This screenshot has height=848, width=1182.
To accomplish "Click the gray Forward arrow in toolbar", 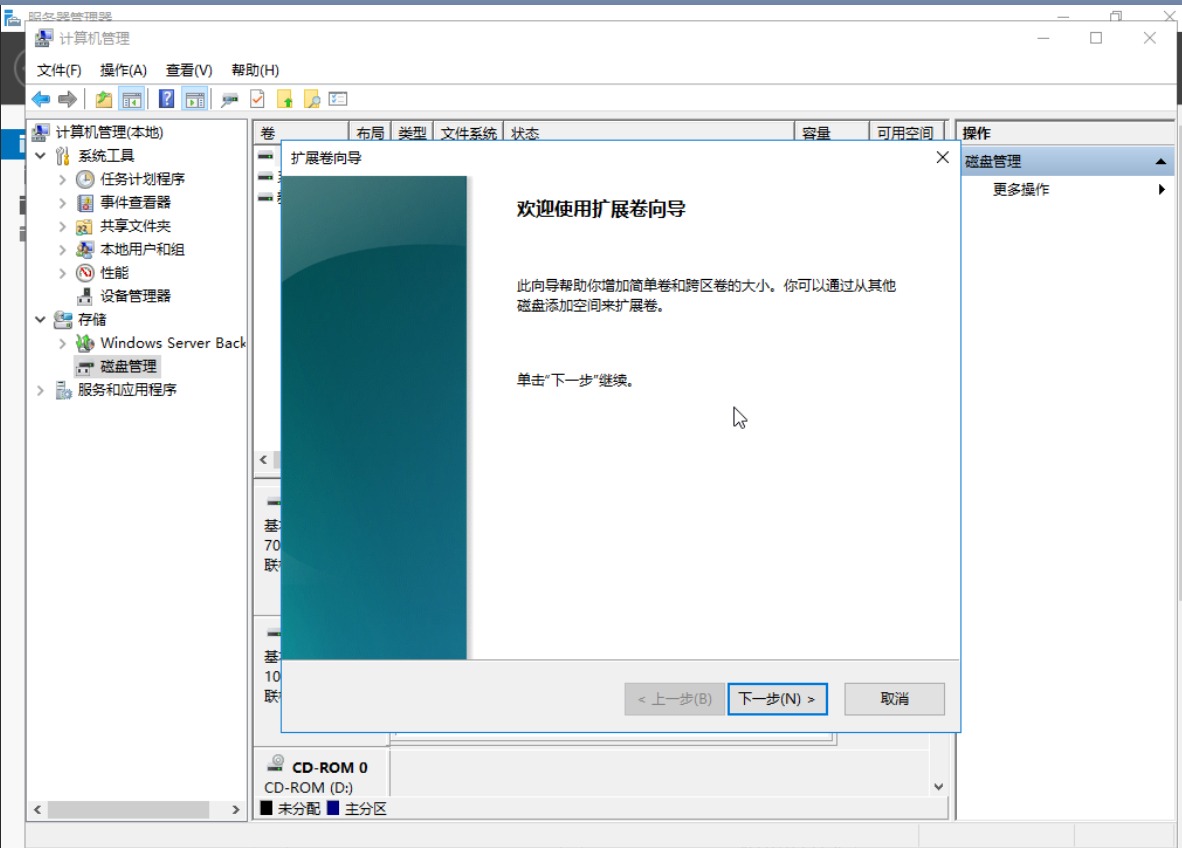I will point(67,99).
